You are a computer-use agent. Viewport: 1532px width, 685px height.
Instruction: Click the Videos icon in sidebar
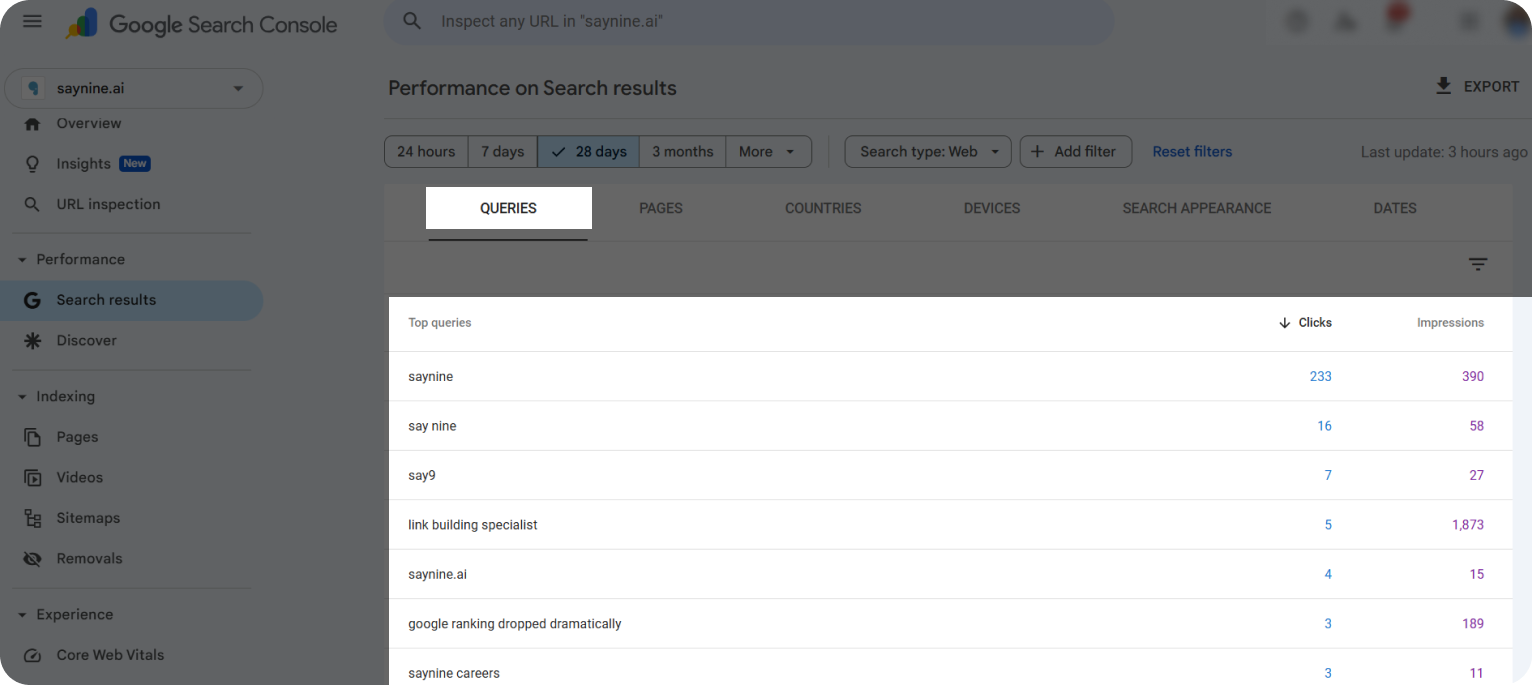(33, 478)
